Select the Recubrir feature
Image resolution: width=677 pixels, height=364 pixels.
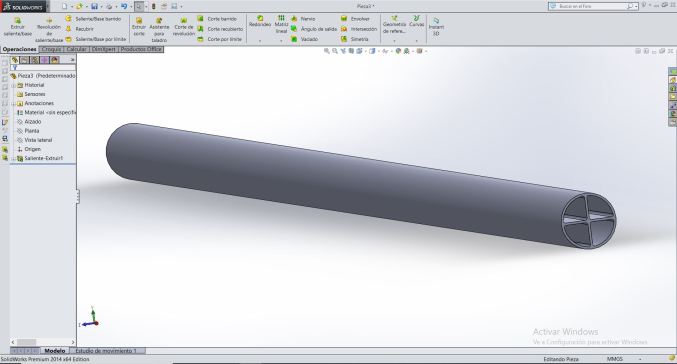(x=80, y=29)
